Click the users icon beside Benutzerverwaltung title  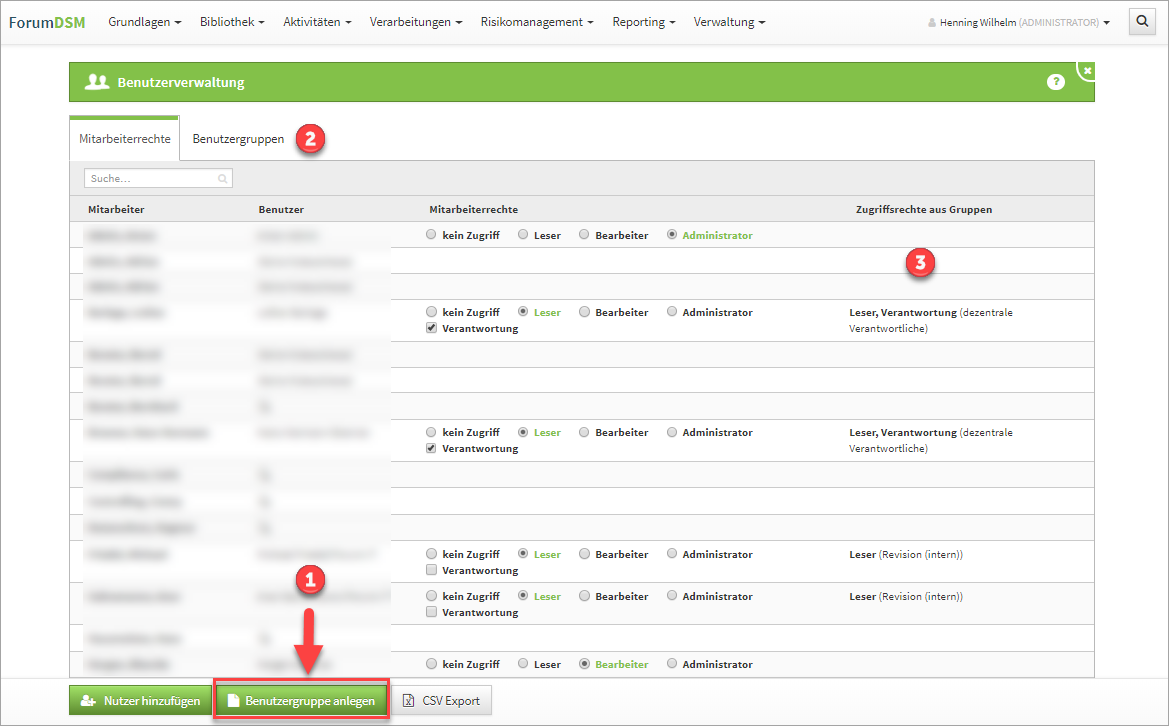97,82
